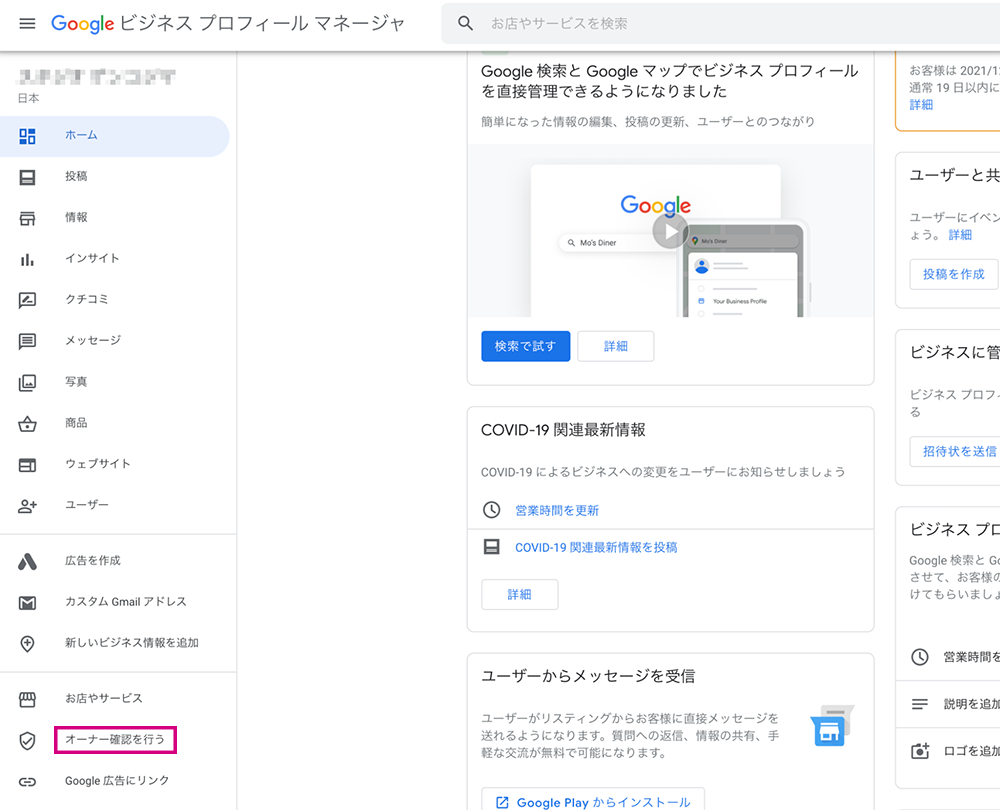The height and width of the screenshot is (810, 1000).
Task: Click 詳細 button in COVID-19 card
Action: pyautogui.click(x=519, y=594)
